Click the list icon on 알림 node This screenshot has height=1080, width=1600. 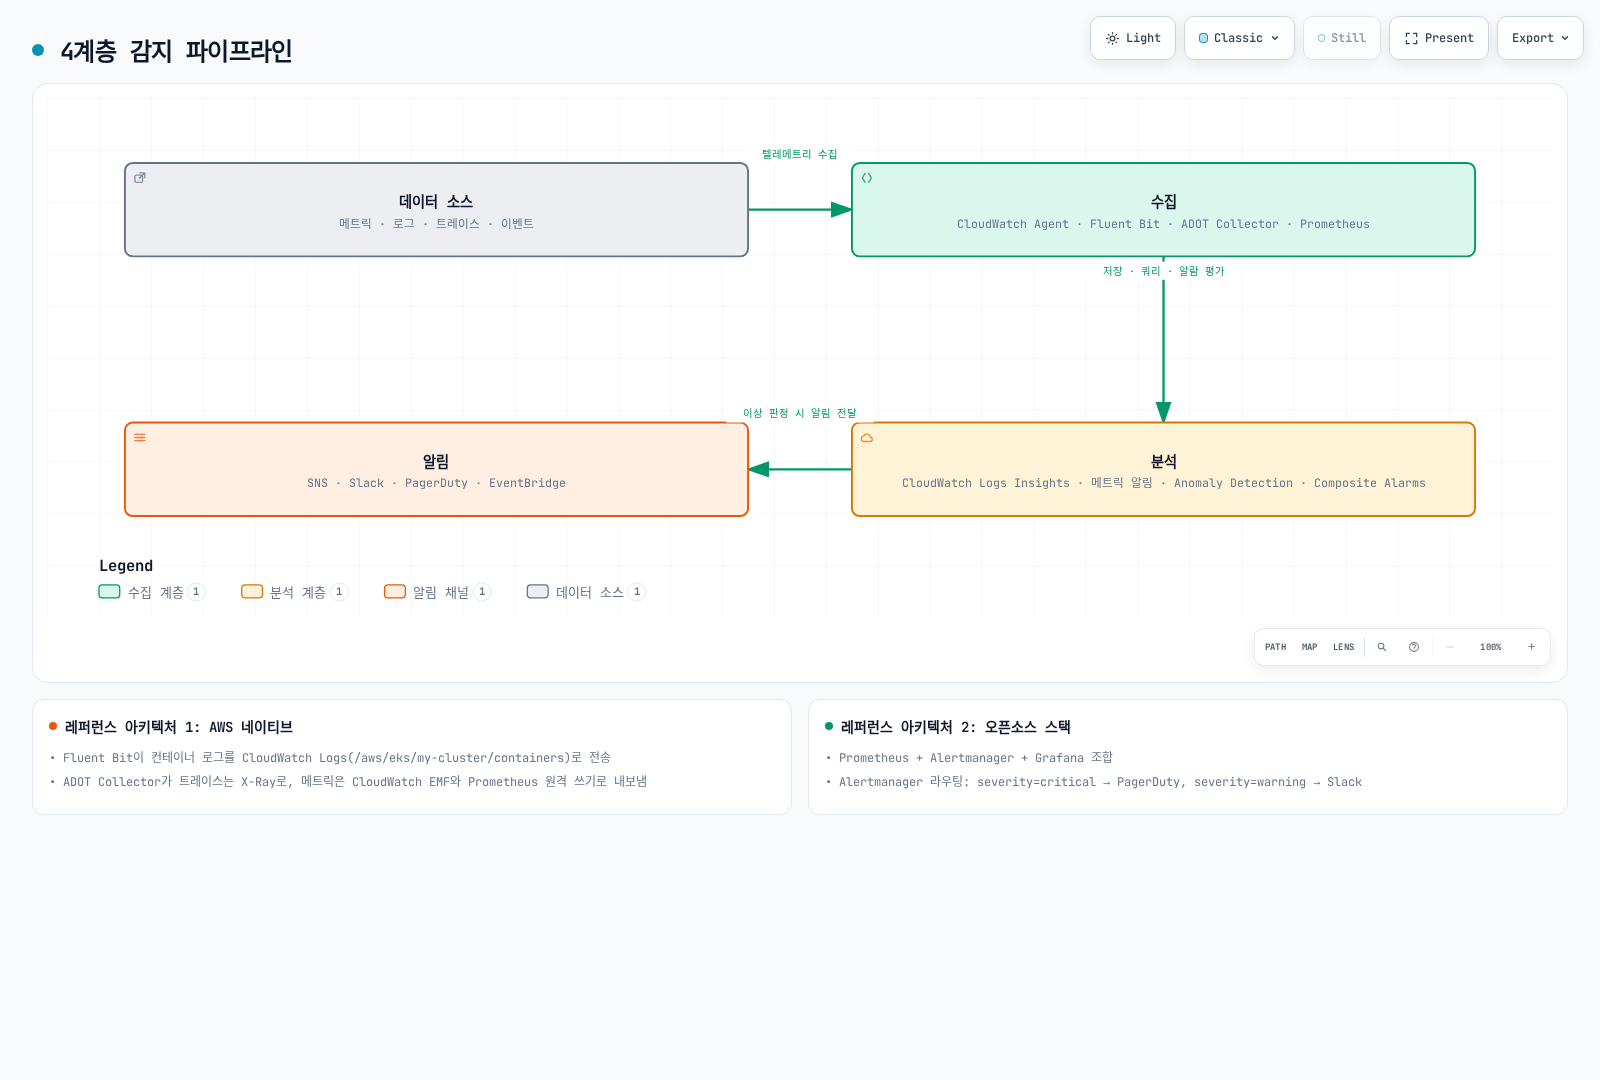point(140,438)
